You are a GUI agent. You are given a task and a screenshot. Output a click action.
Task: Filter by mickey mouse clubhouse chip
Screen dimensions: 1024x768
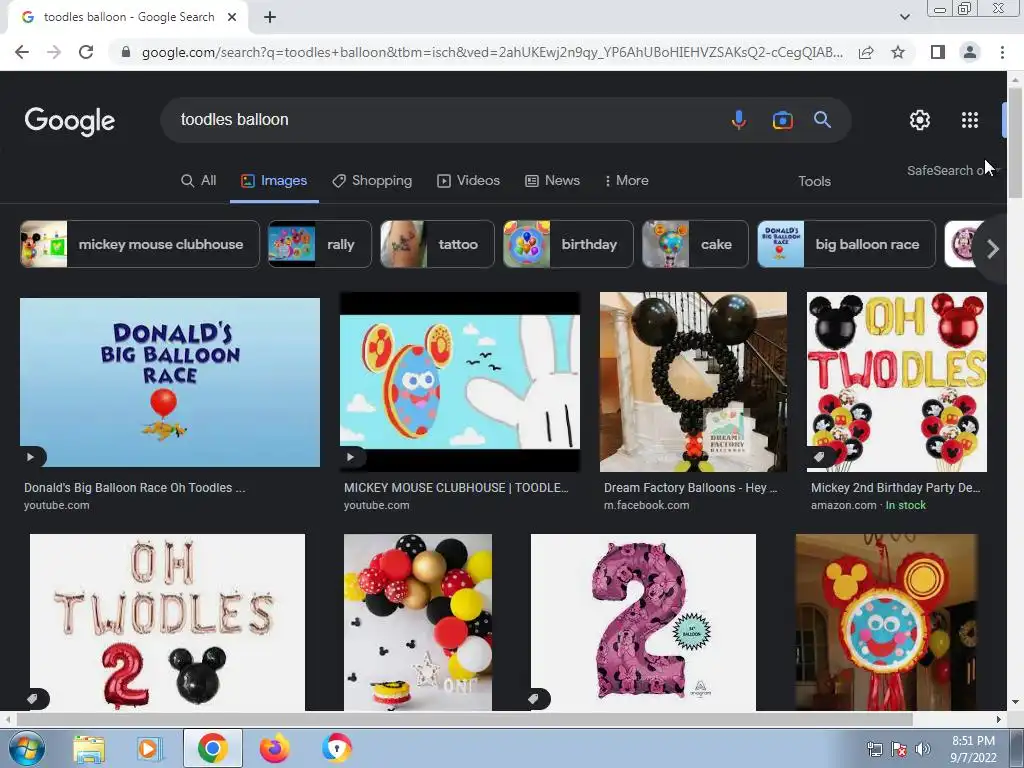[x=140, y=244]
